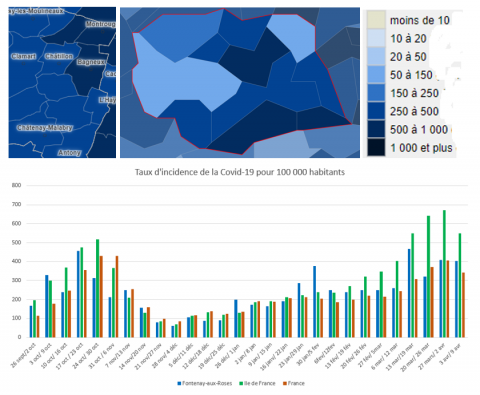Click the 'moins de 10' legend color swatch
480x395 pixels.
click(x=376, y=20)
